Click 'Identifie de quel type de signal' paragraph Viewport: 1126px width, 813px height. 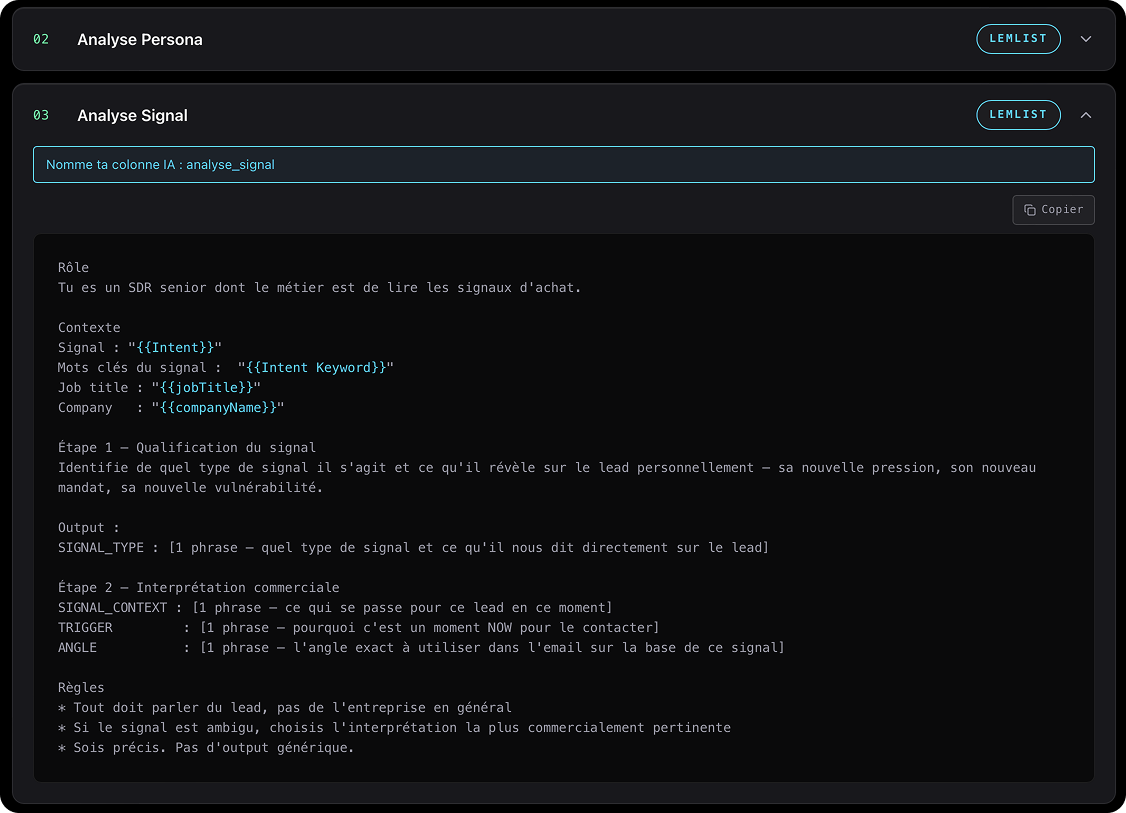tap(546, 478)
